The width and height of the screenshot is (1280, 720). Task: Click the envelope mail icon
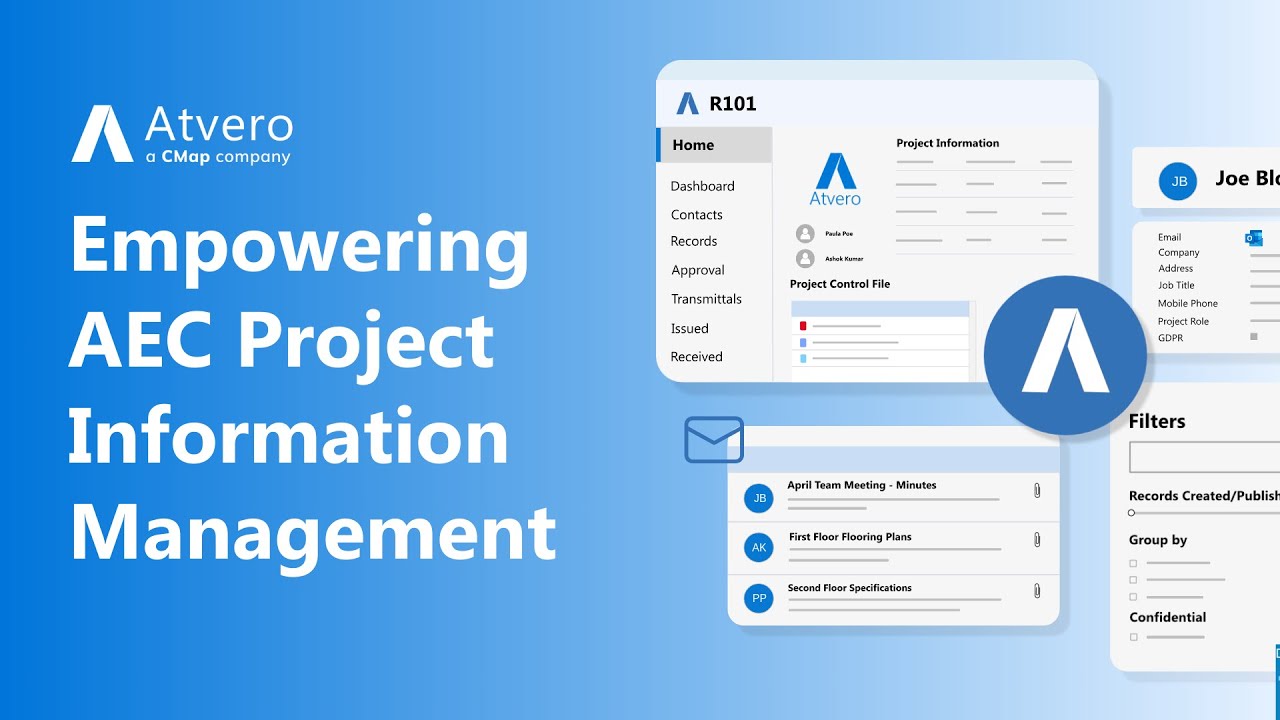[714, 440]
